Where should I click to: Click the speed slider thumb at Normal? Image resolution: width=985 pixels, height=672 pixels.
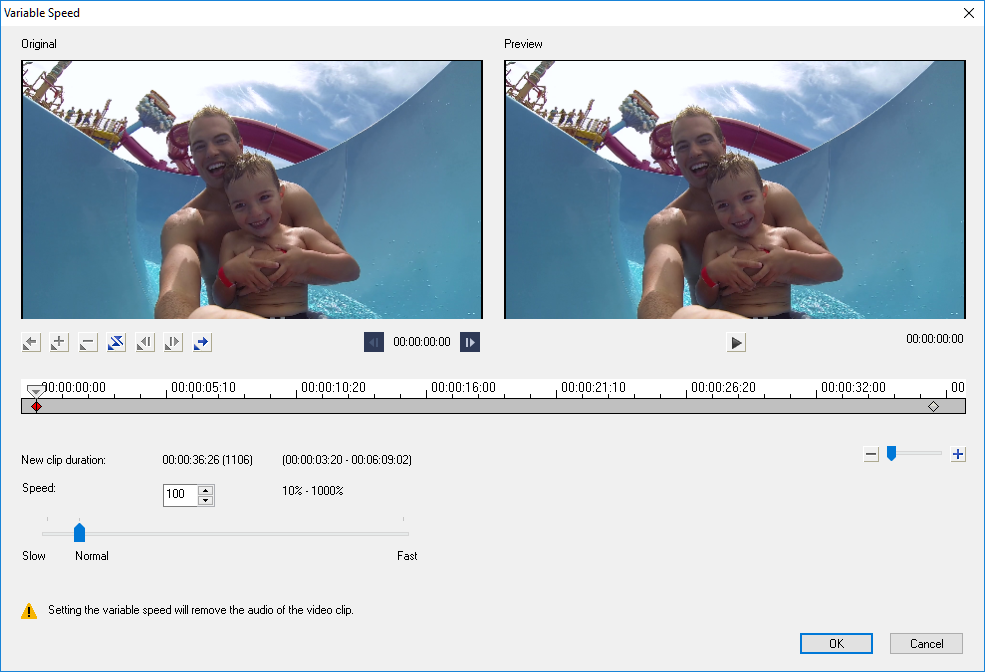79,533
